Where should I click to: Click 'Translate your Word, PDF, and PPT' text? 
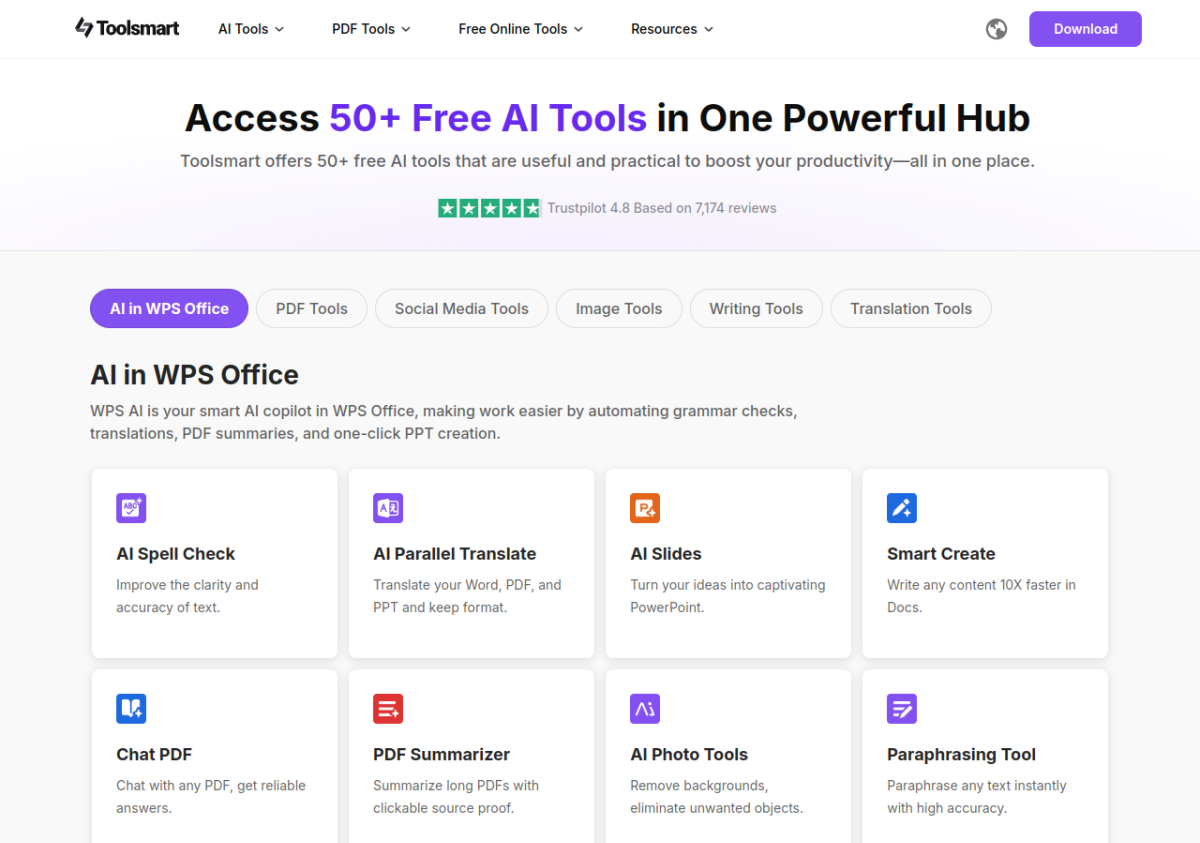(x=467, y=596)
